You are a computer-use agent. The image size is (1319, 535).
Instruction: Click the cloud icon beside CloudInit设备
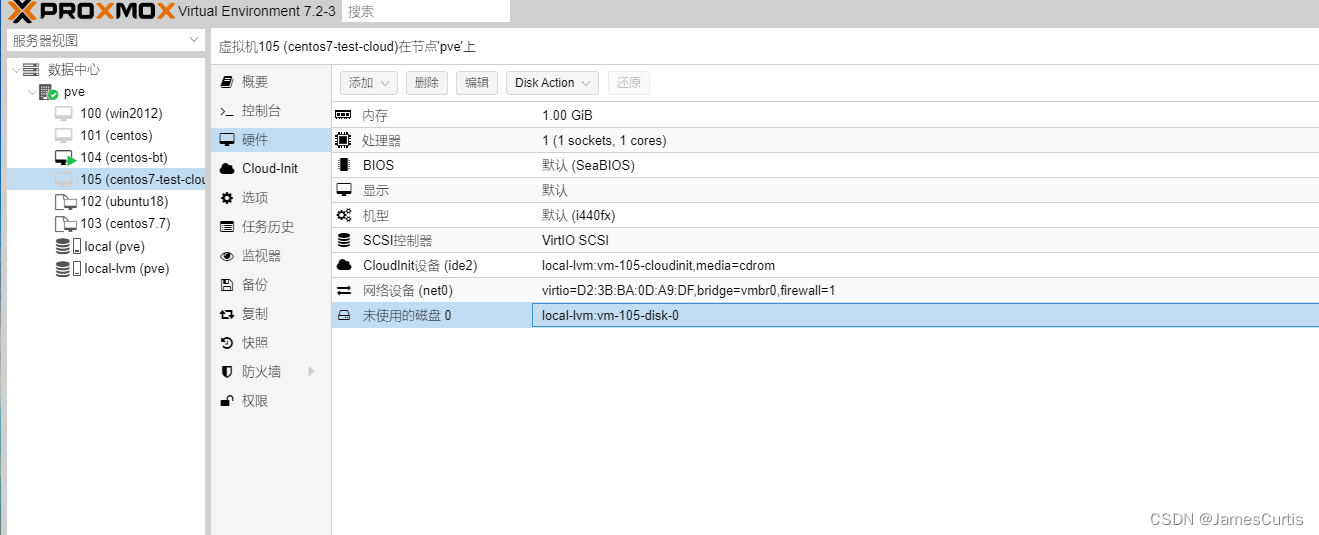tap(344, 265)
